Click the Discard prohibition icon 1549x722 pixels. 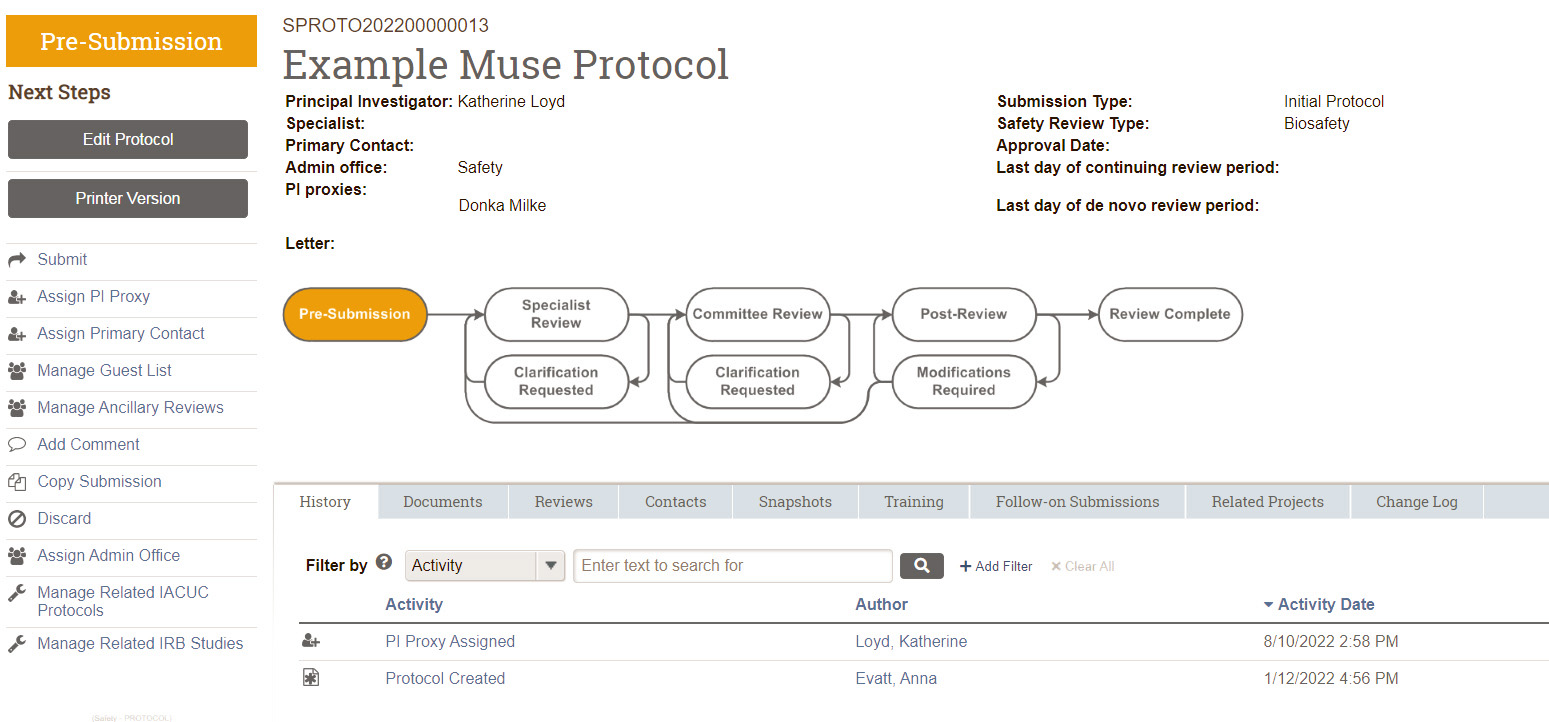(x=18, y=518)
